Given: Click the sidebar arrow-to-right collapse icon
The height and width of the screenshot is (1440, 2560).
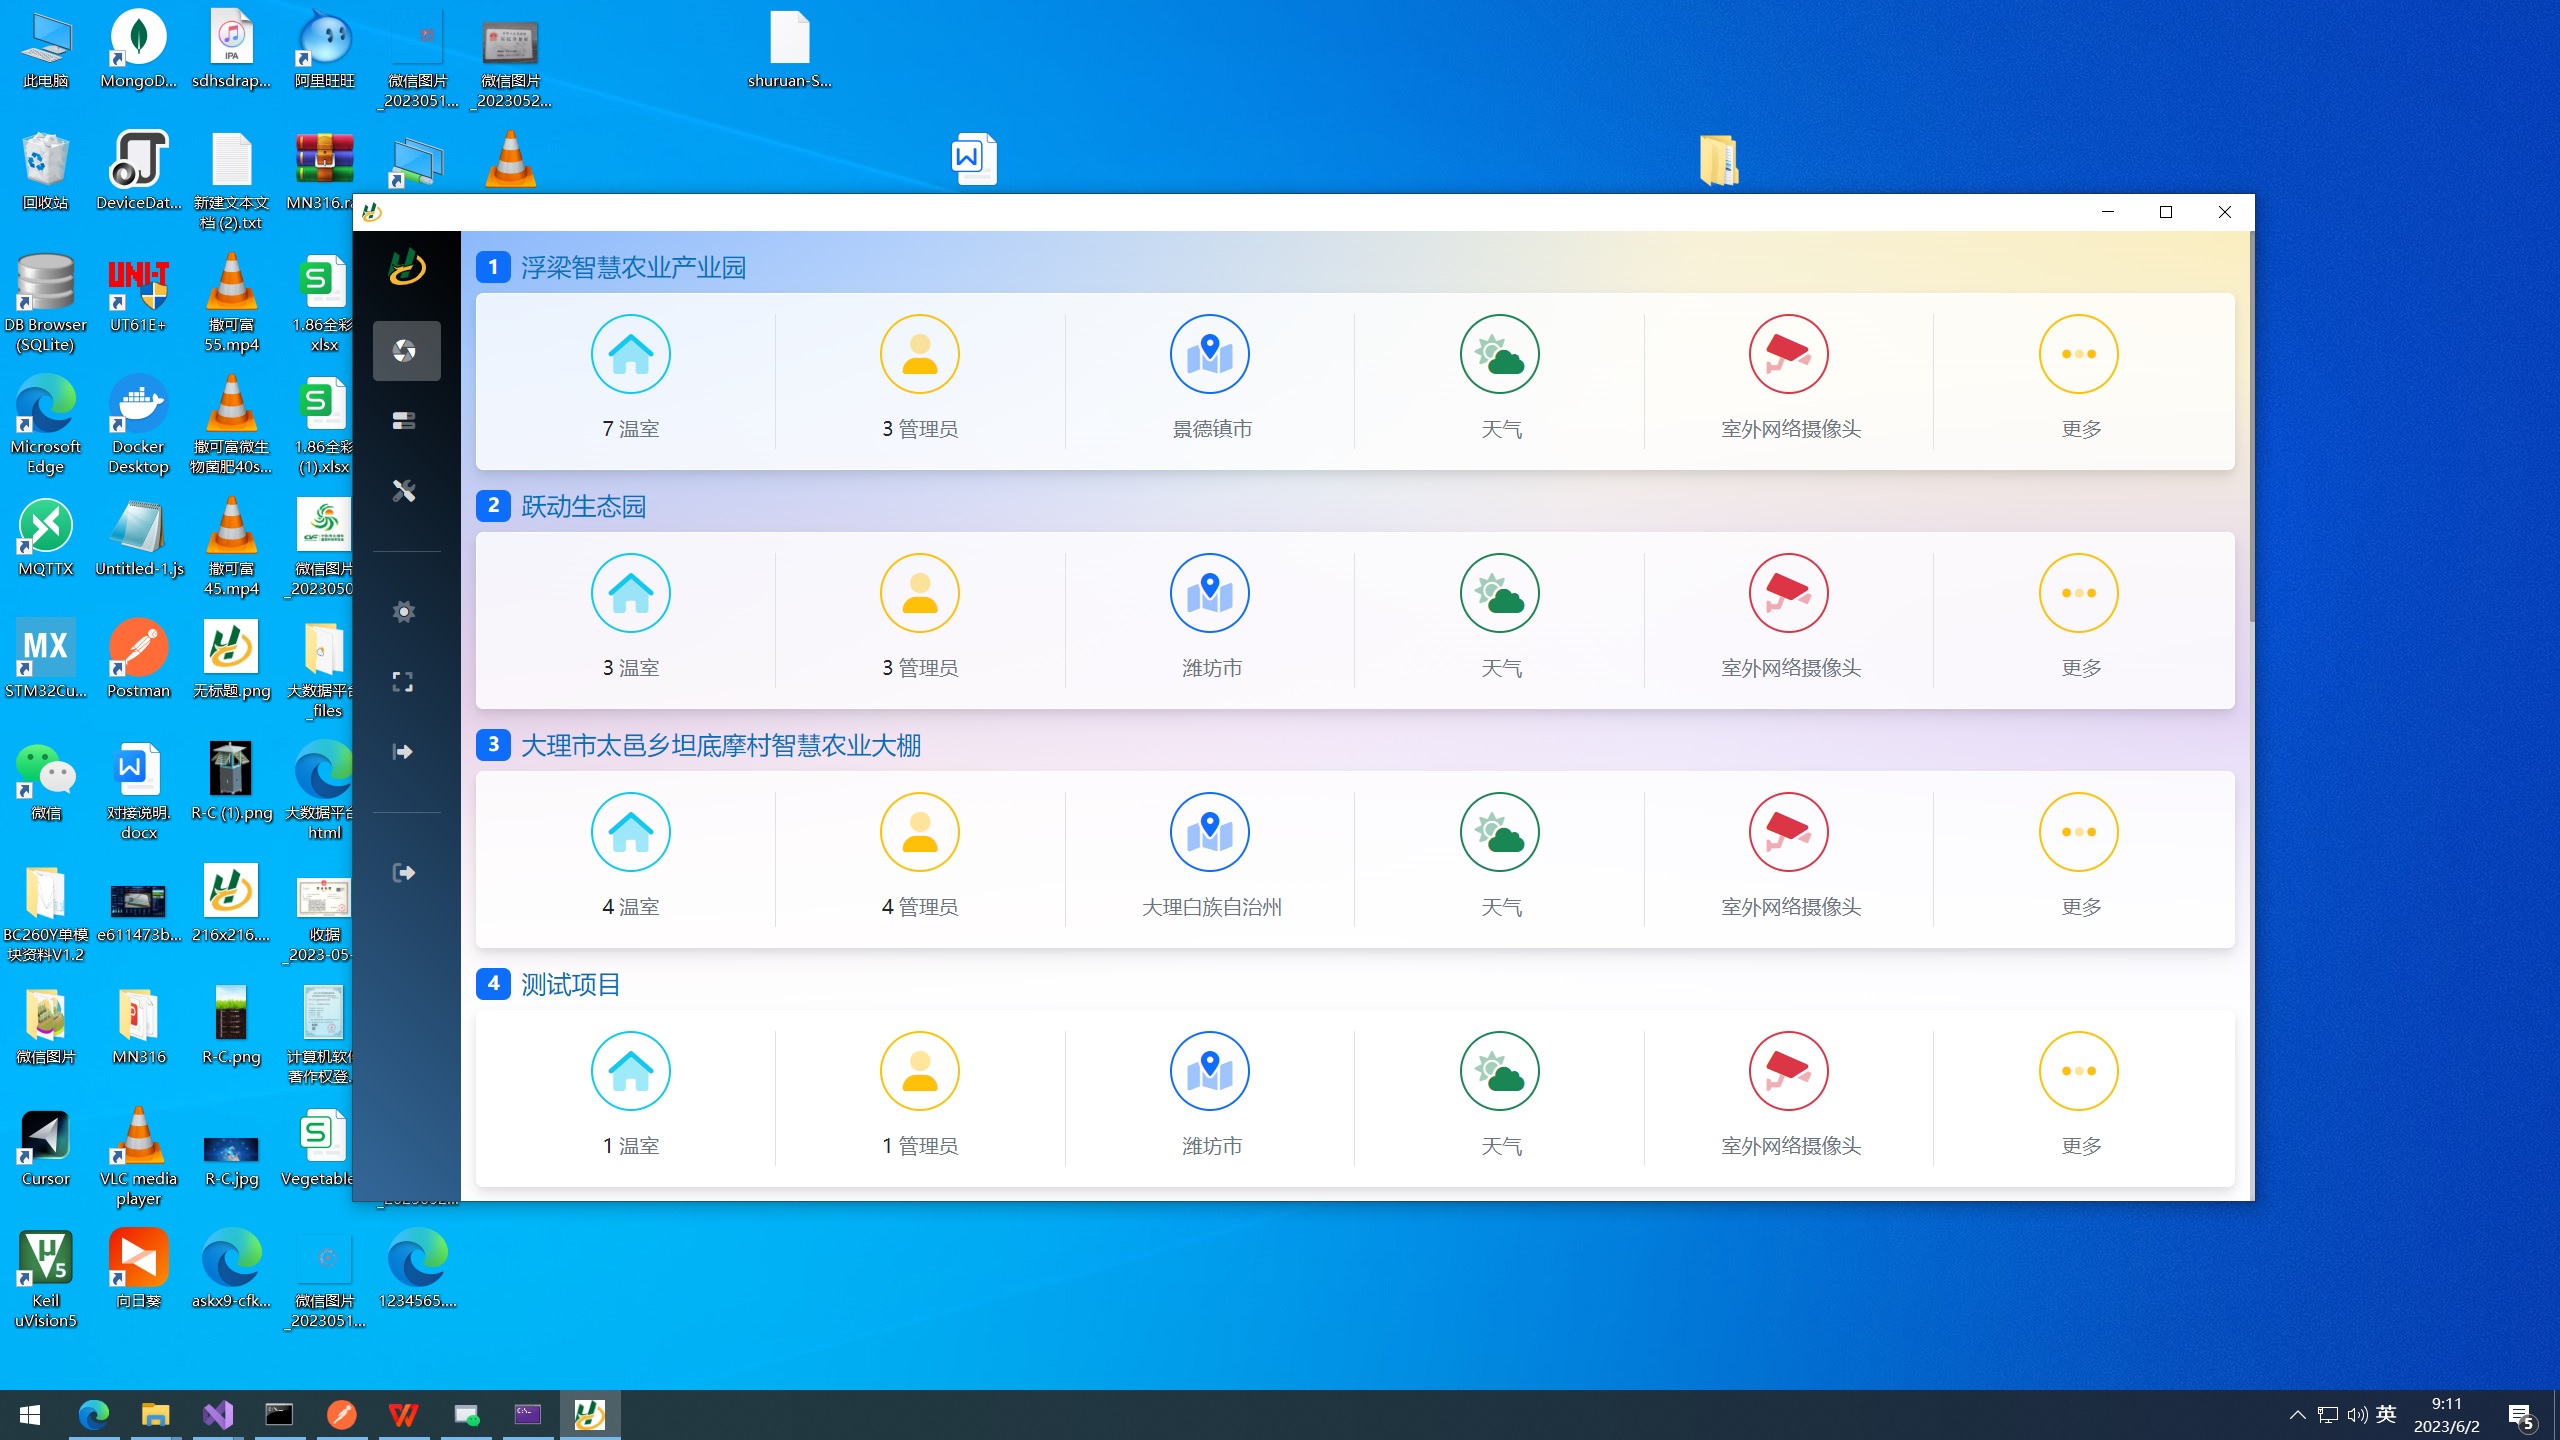Looking at the screenshot, I should pyautogui.click(x=403, y=752).
